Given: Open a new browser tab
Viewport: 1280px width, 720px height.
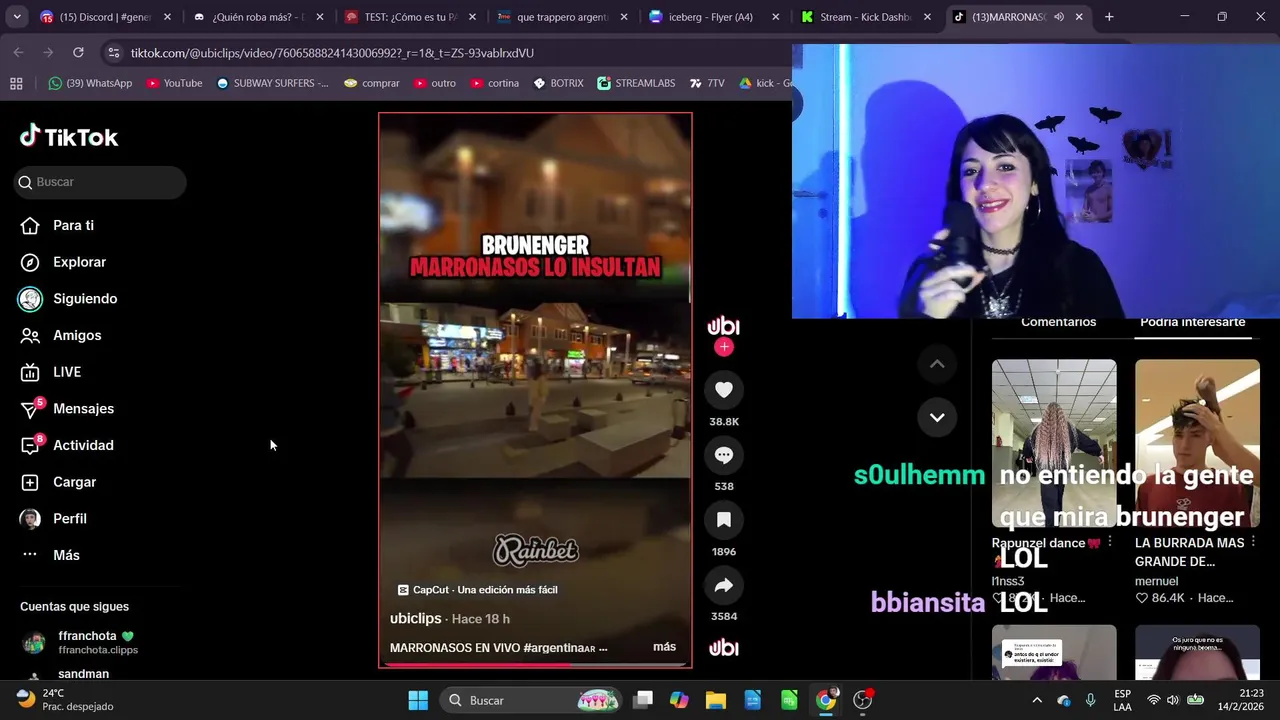Looking at the screenshot, I should point(1109,17).
